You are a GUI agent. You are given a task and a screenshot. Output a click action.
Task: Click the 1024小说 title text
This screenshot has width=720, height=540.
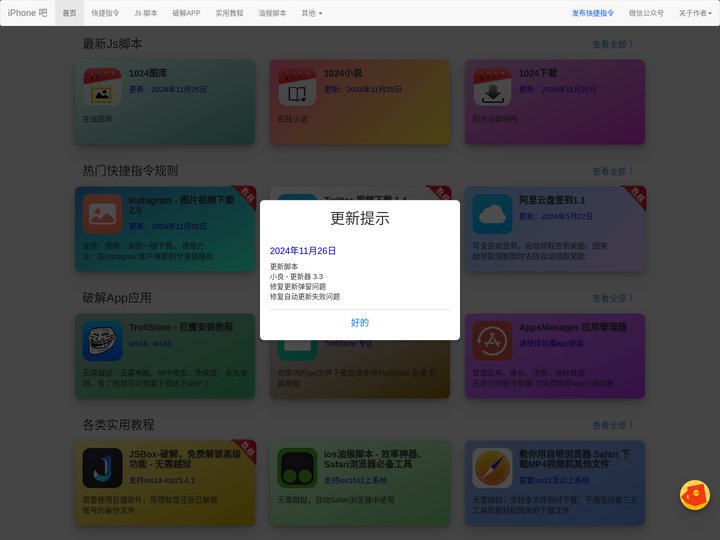coord(343,73)
